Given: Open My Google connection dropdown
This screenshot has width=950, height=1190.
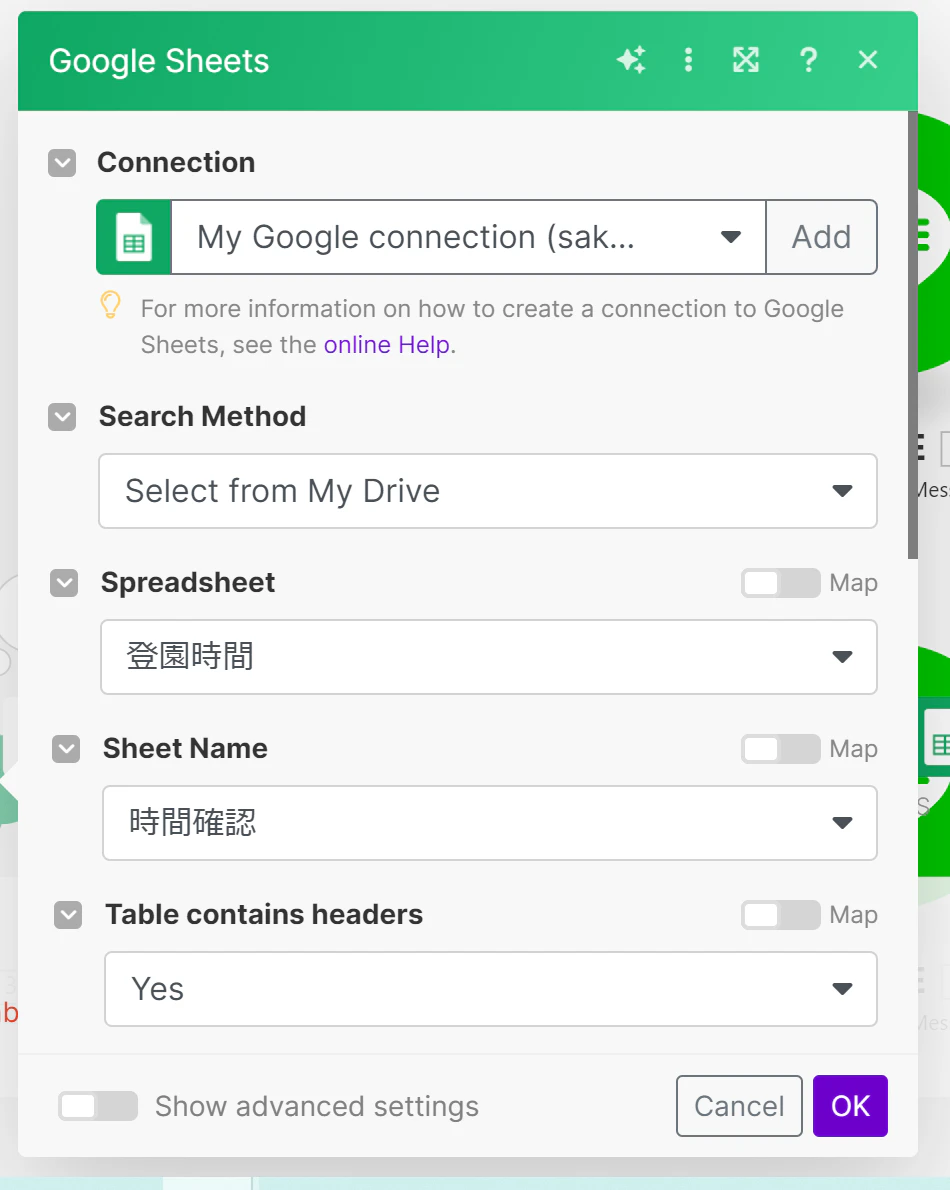Looking at the screenshot, I should 468,238.
